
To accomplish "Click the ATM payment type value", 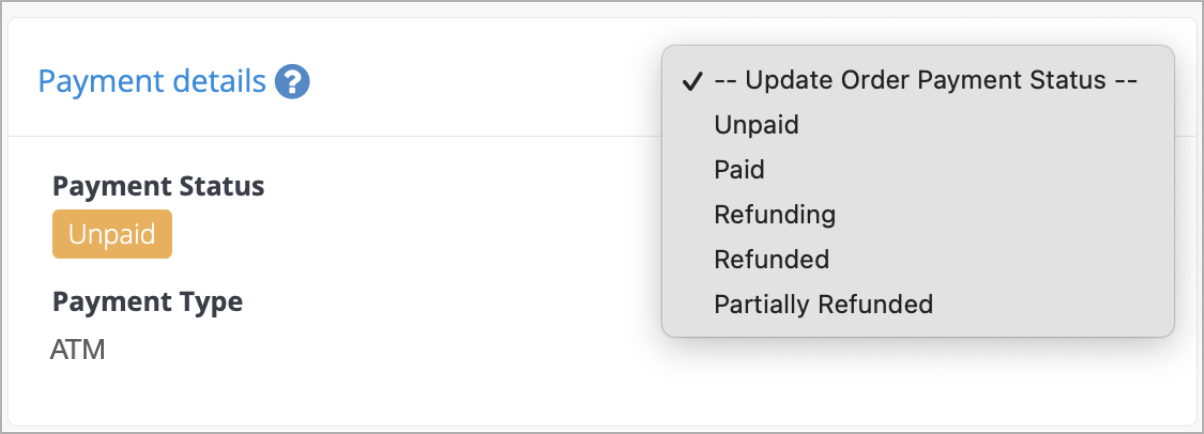I will 78,350.
